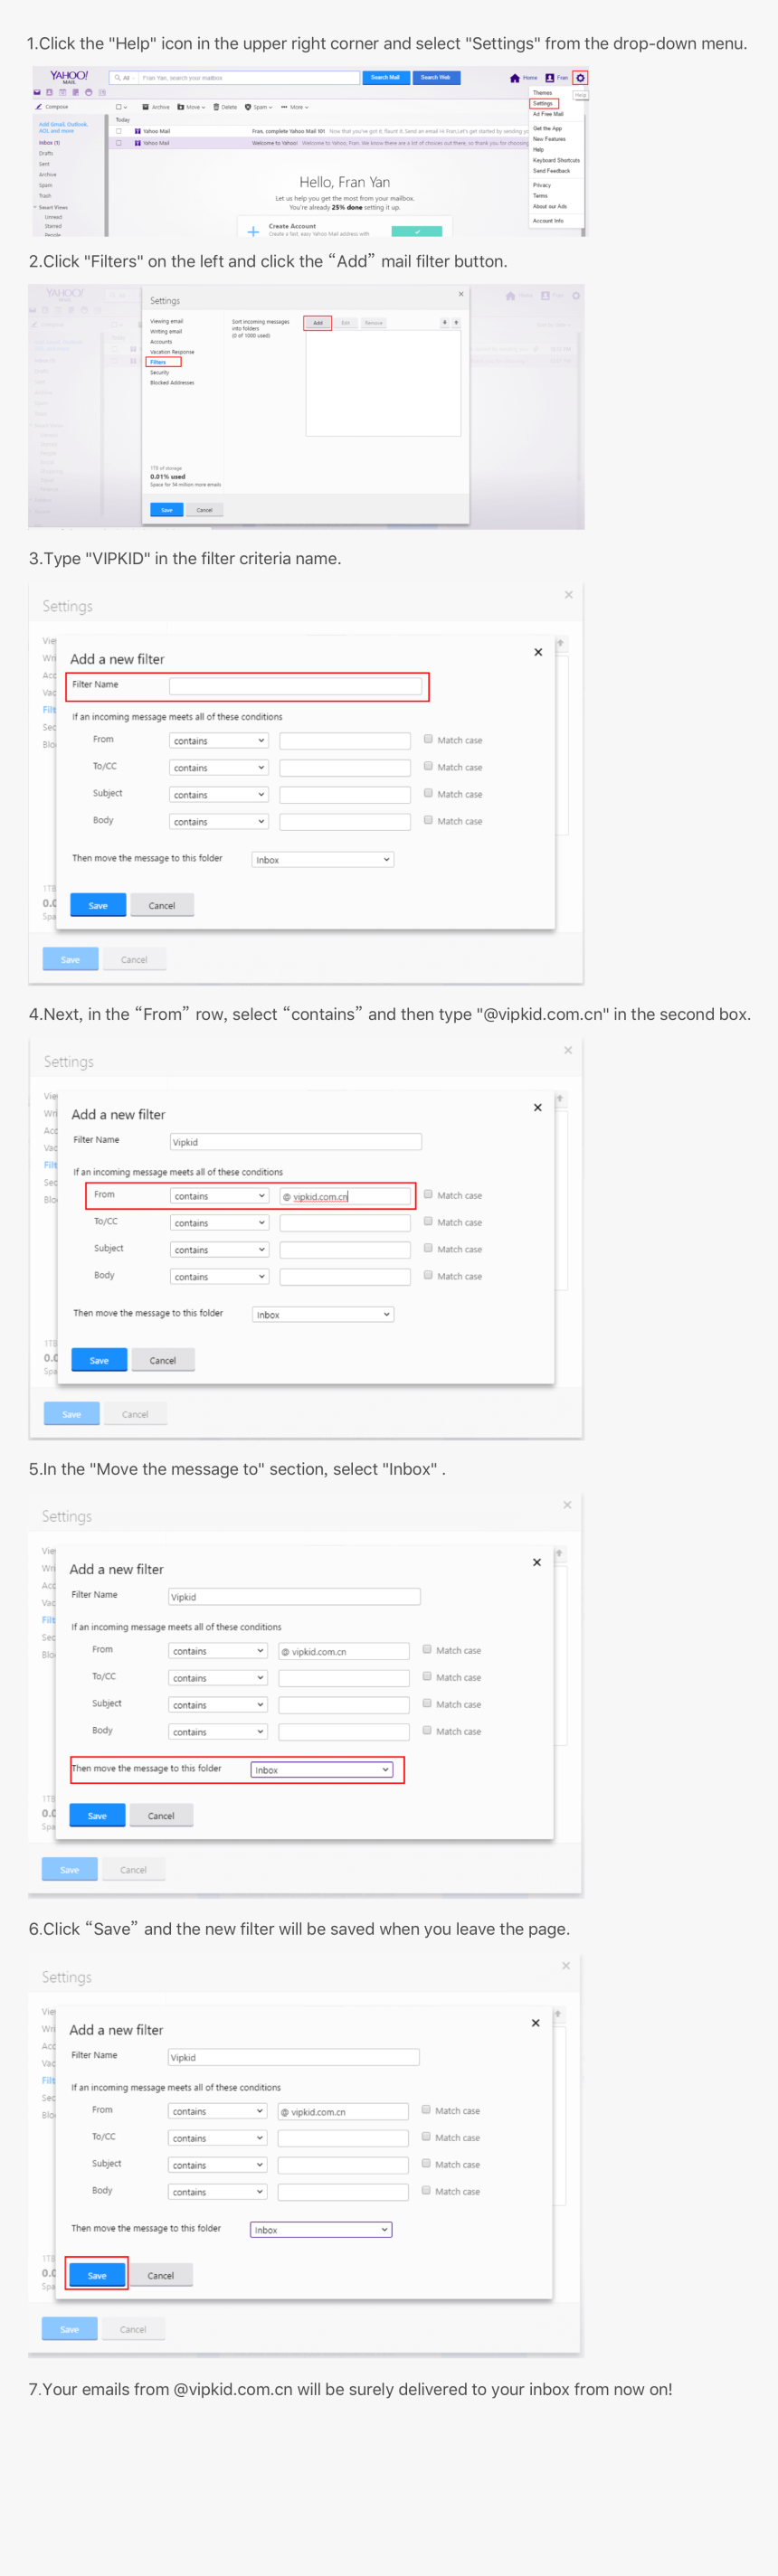The image size is (778, 2576).
Task: Tick To/CC row Match case in step 3 dialog
Action: point(428,766)
